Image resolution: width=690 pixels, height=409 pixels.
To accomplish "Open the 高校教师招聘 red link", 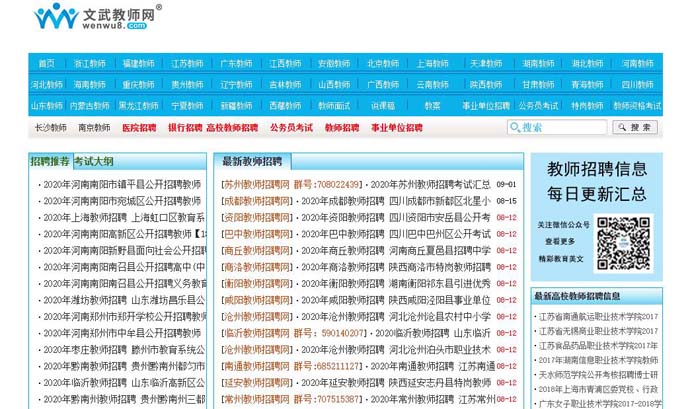I will click(x=232, y=128).
